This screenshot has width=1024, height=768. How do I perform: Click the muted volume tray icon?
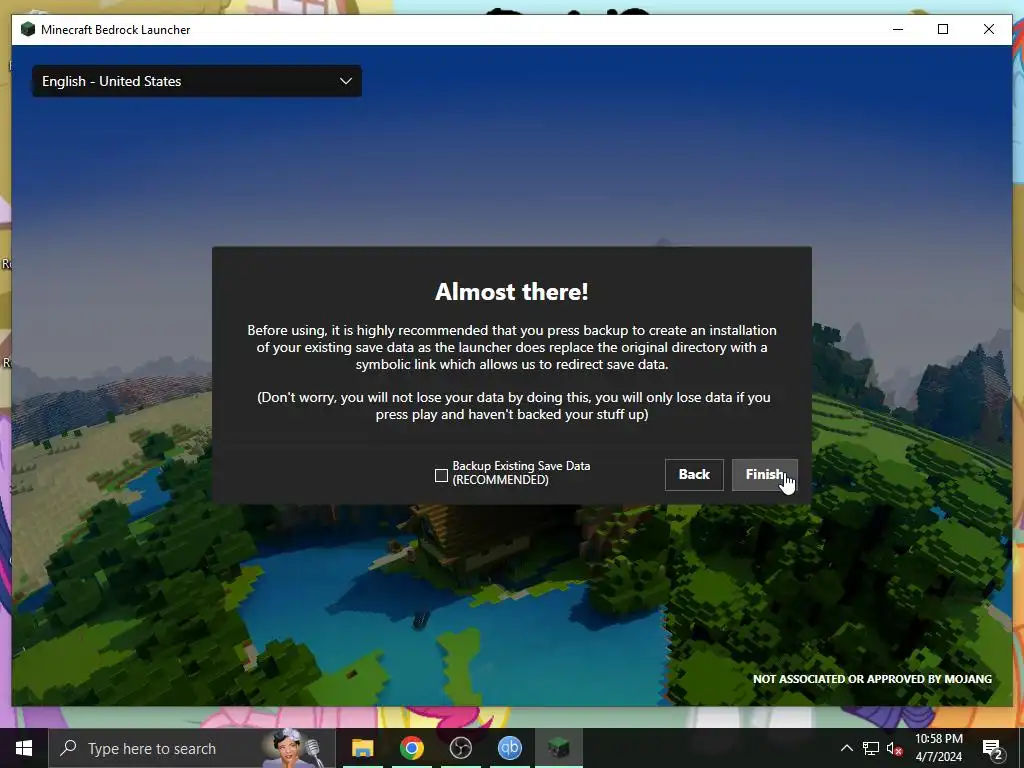pyautogui.click(x=894, y=748)
